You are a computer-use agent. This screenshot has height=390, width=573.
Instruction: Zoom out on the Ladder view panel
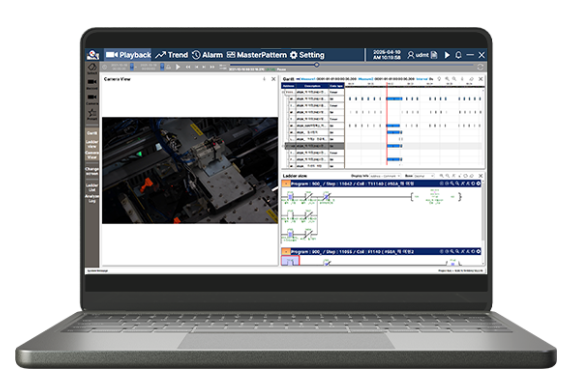(x=448, y=176)
